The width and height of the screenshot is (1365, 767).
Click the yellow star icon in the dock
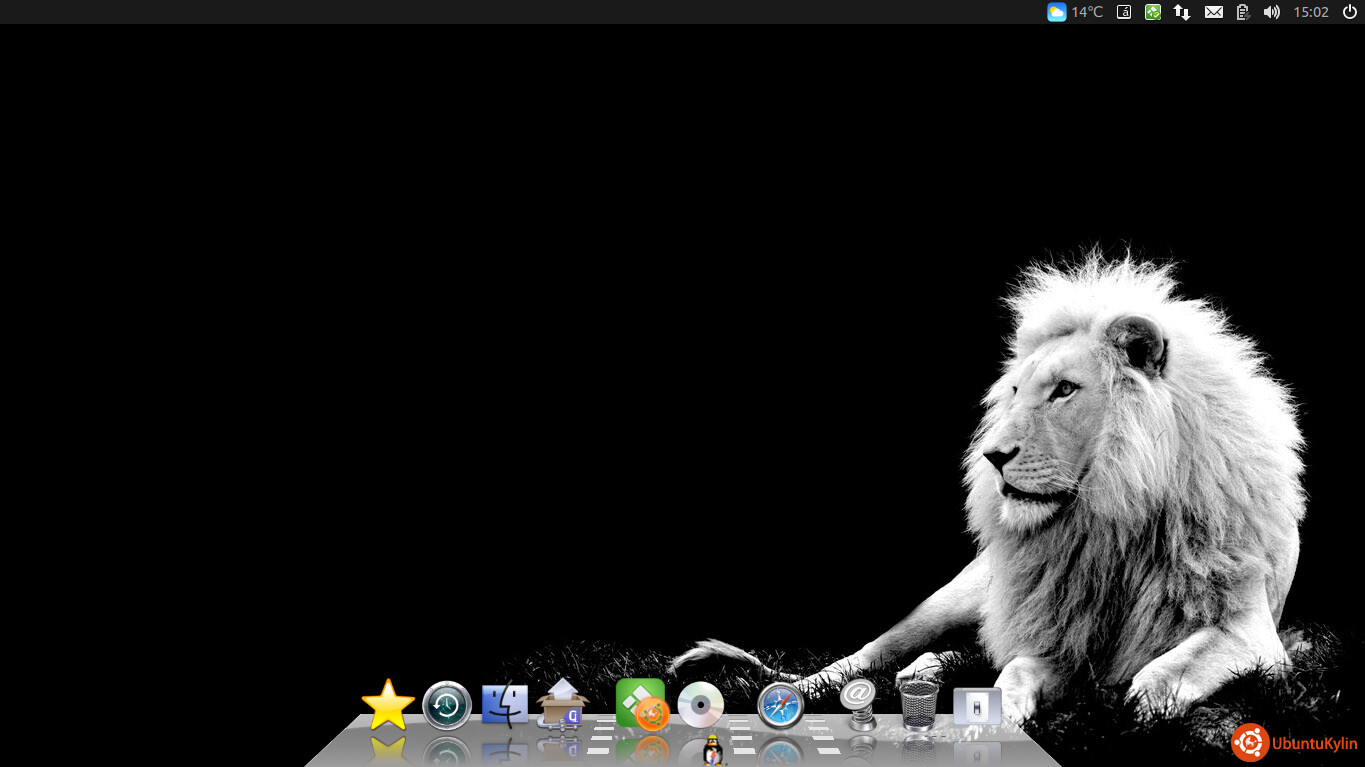388,705
